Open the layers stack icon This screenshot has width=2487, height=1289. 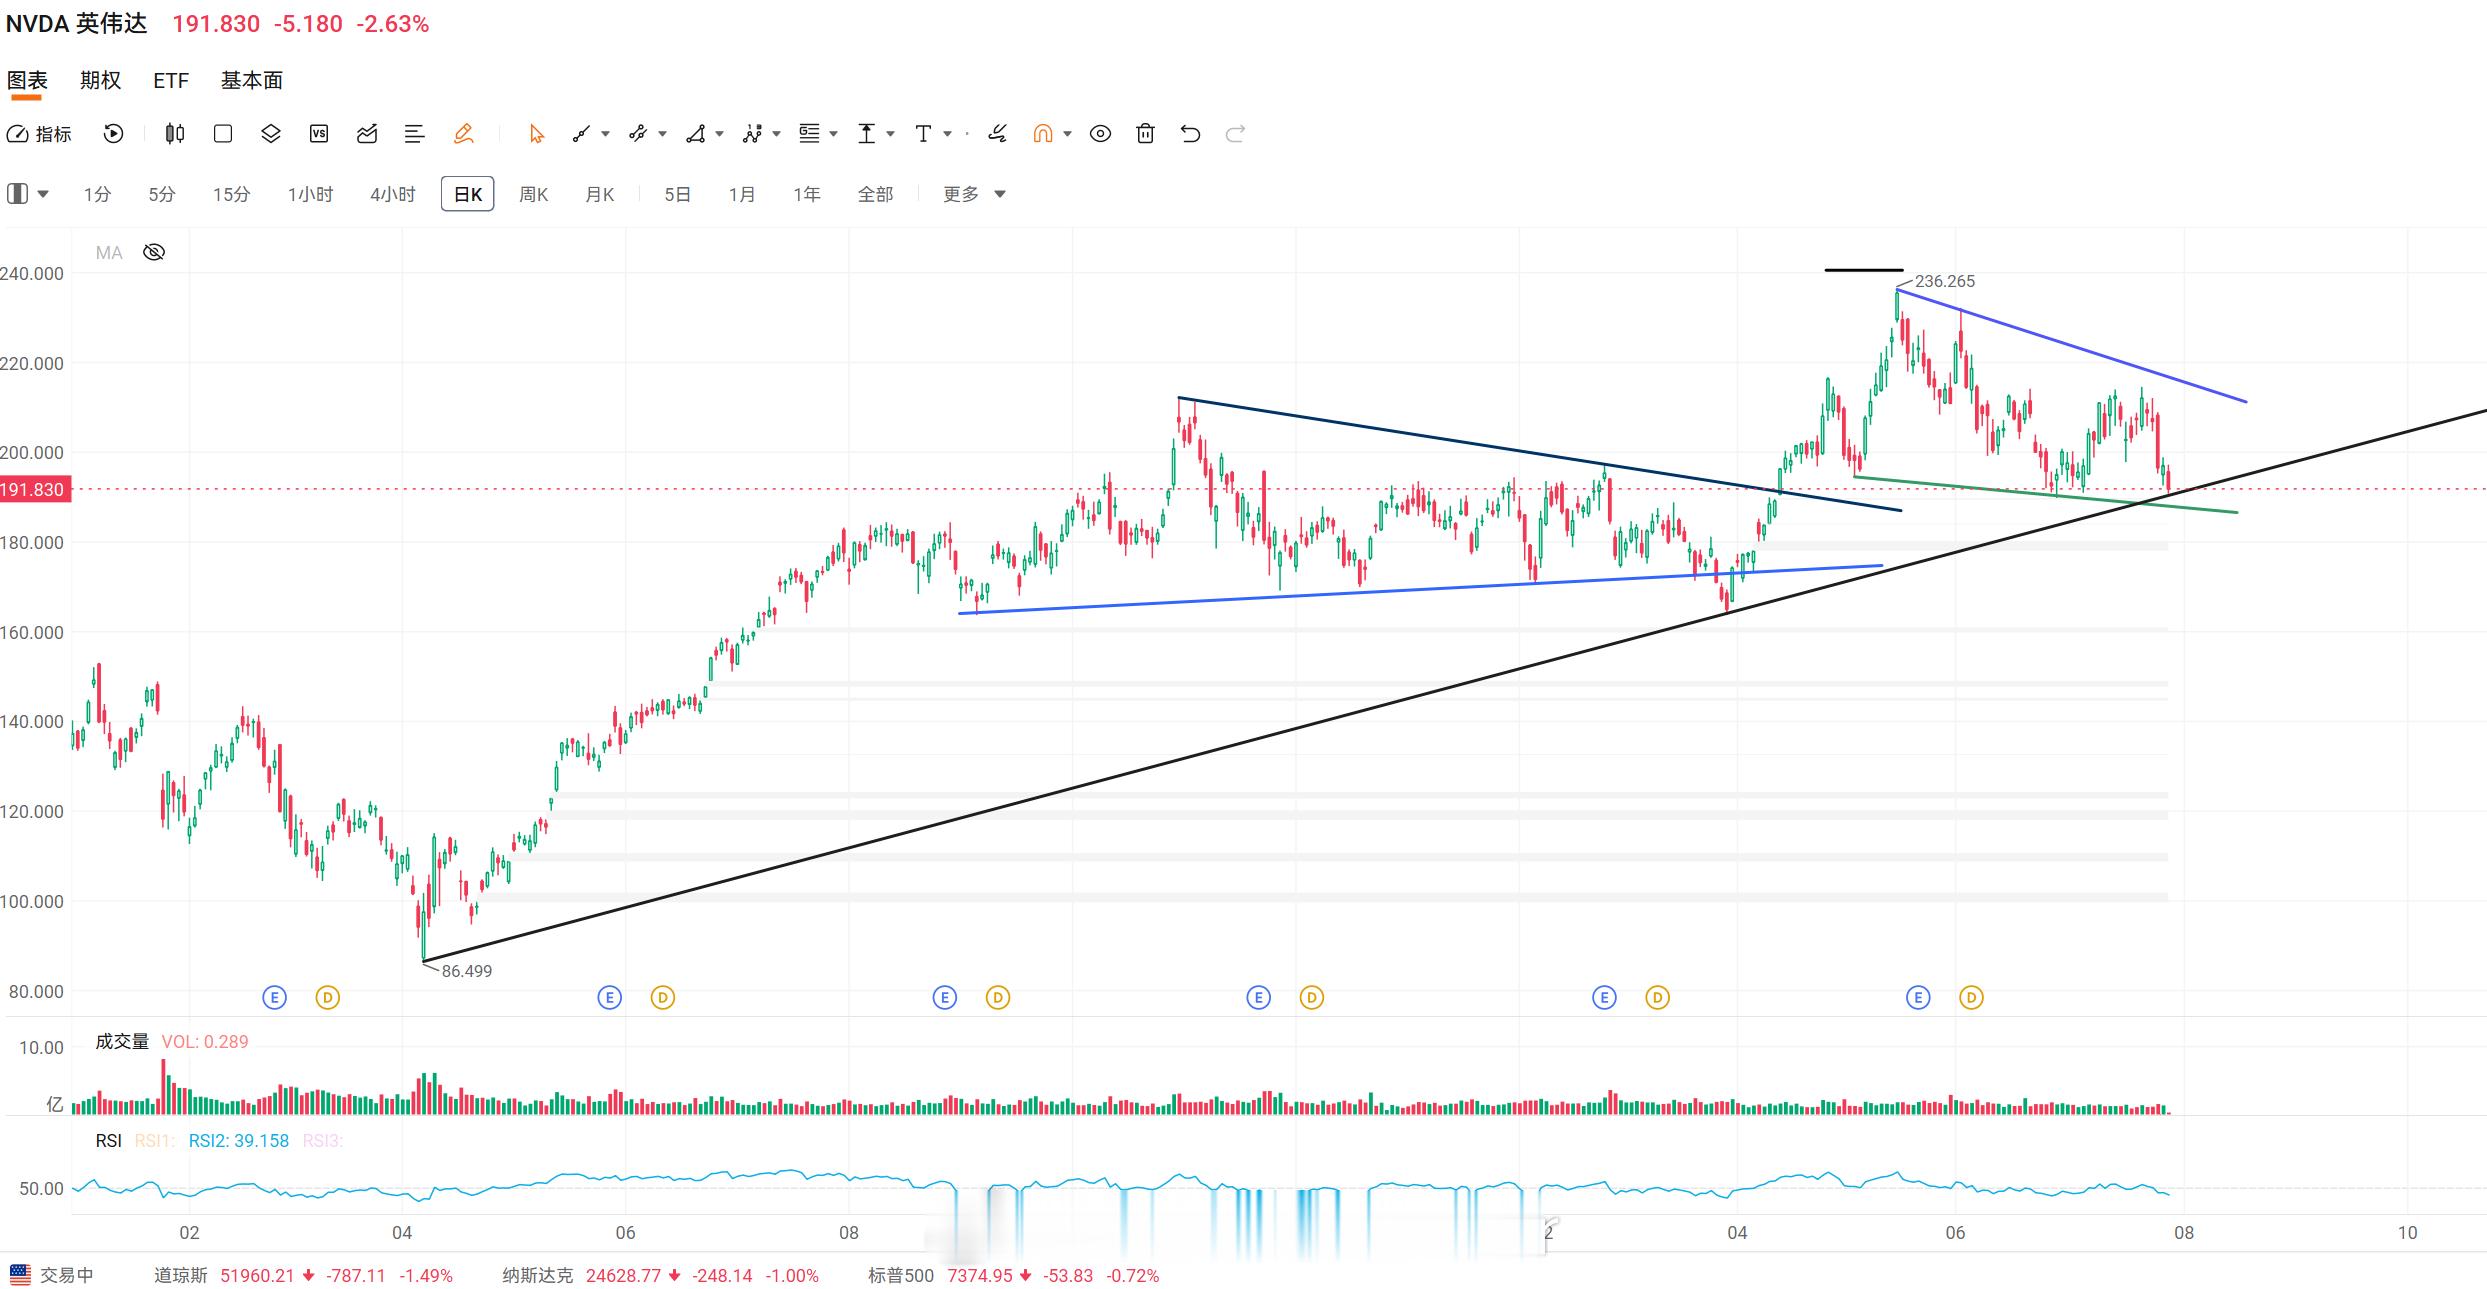(271, 134)
